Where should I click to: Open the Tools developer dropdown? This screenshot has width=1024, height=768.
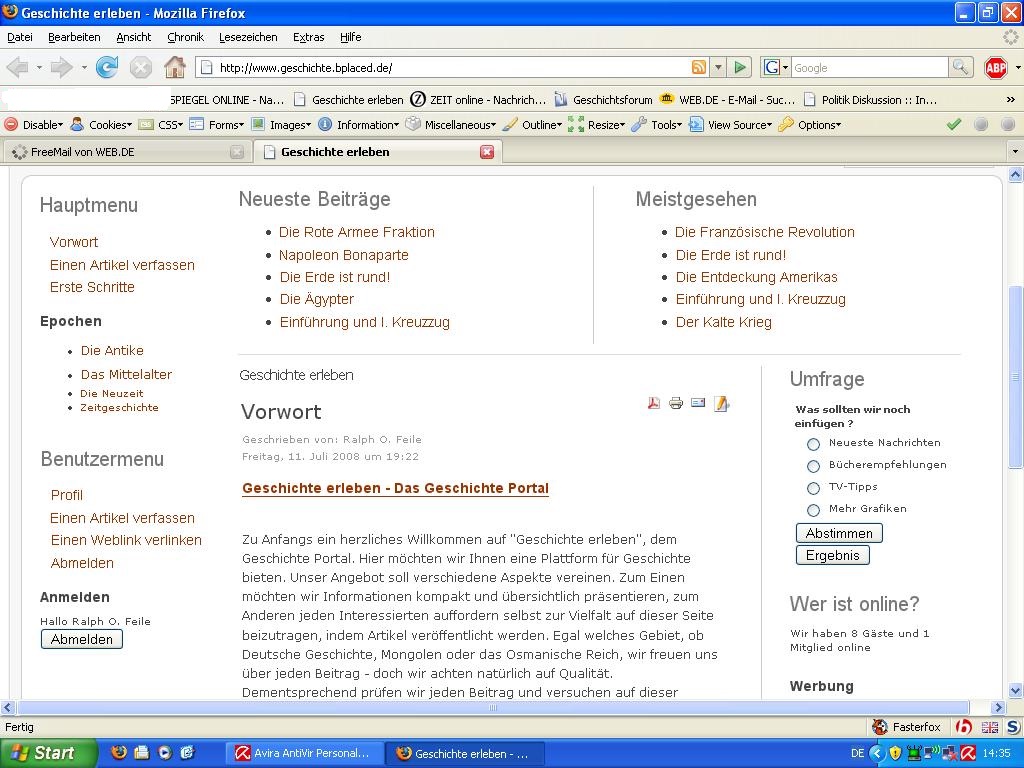pos(657,125)
